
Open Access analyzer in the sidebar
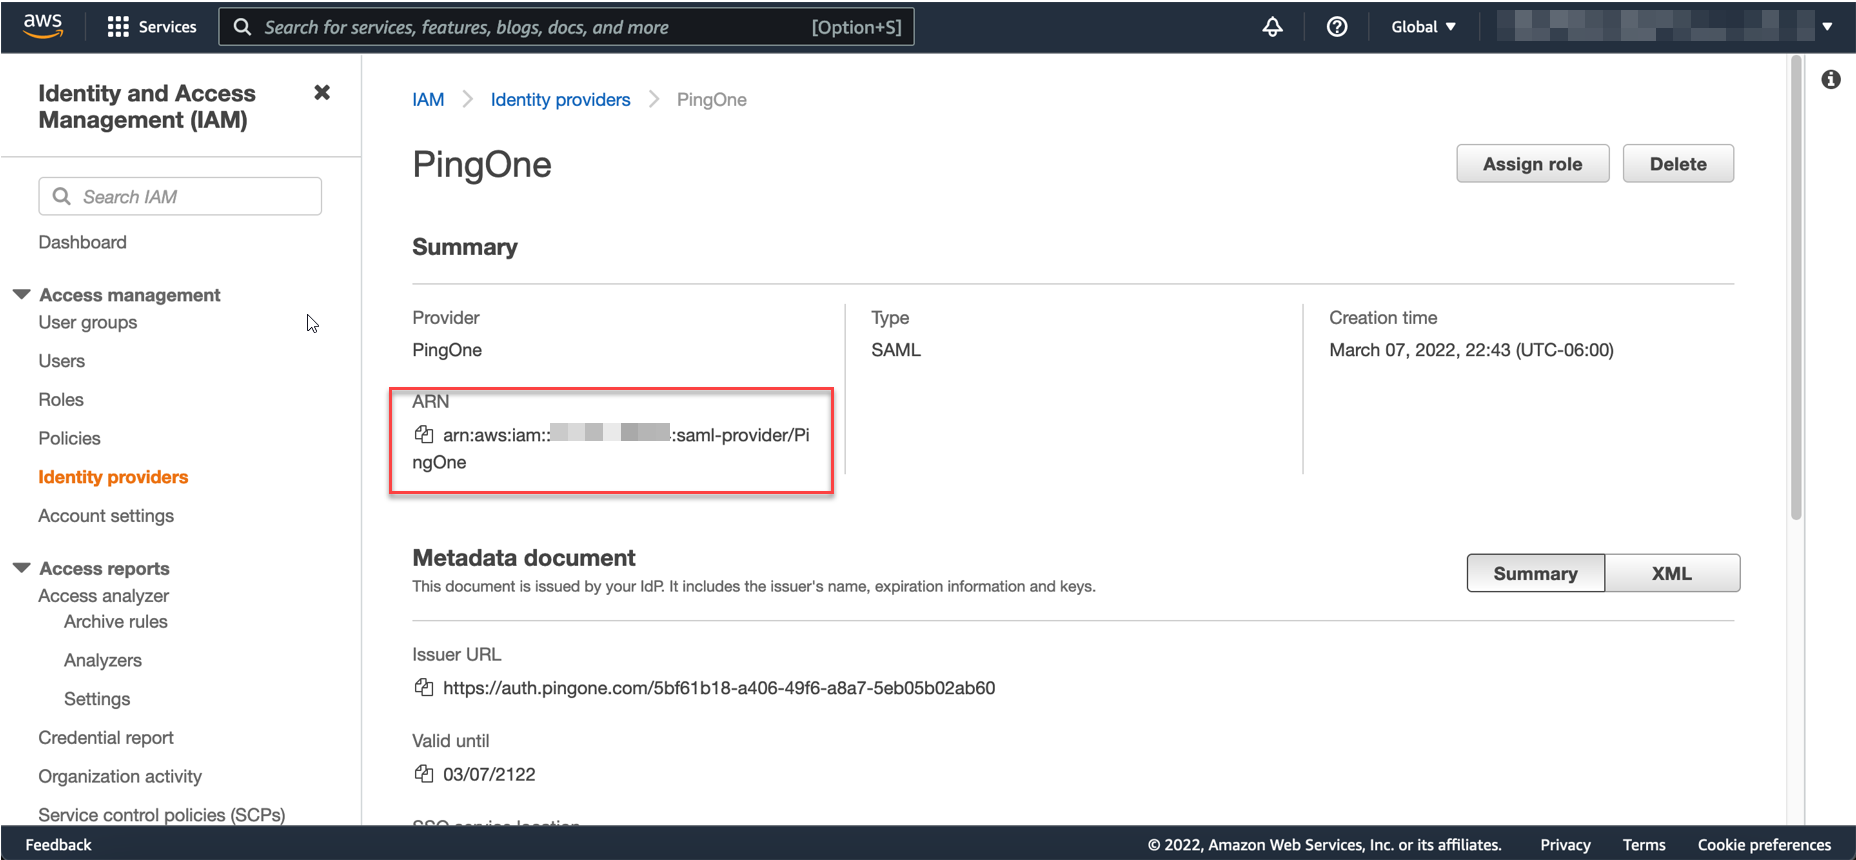pos(104,595)
